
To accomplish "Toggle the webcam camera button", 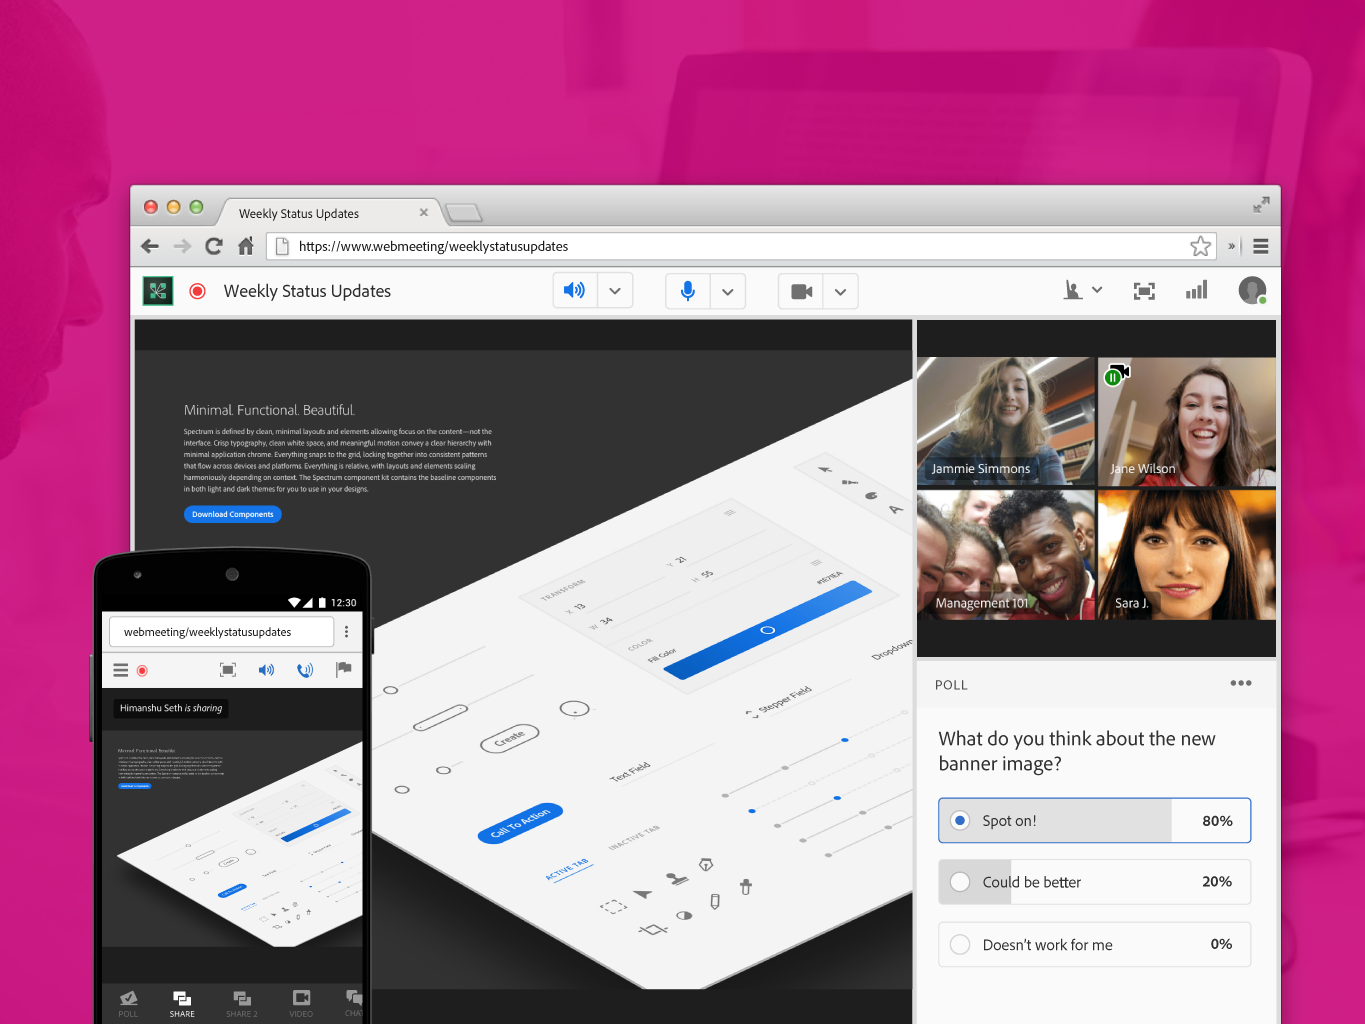I will 801,291.
